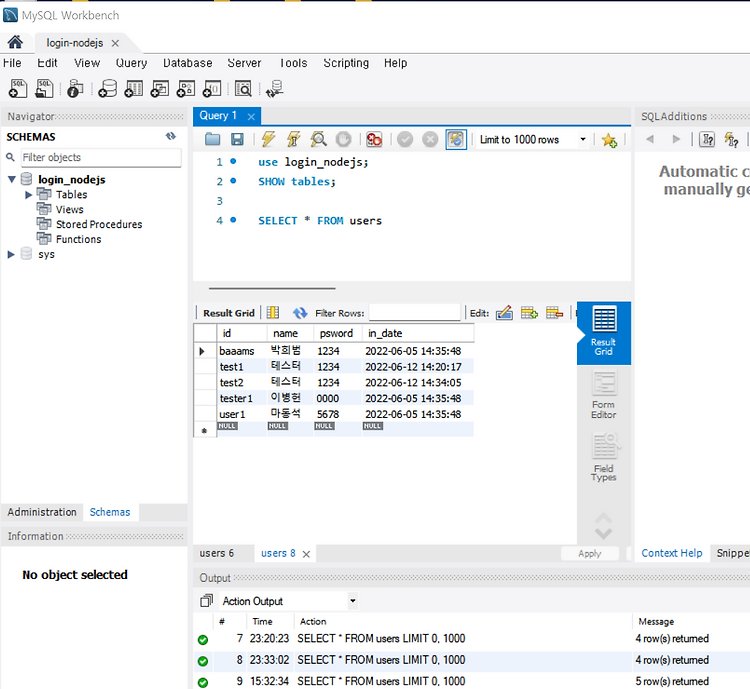
Task: Open the Scripting menu
Action: click(346, 63)
